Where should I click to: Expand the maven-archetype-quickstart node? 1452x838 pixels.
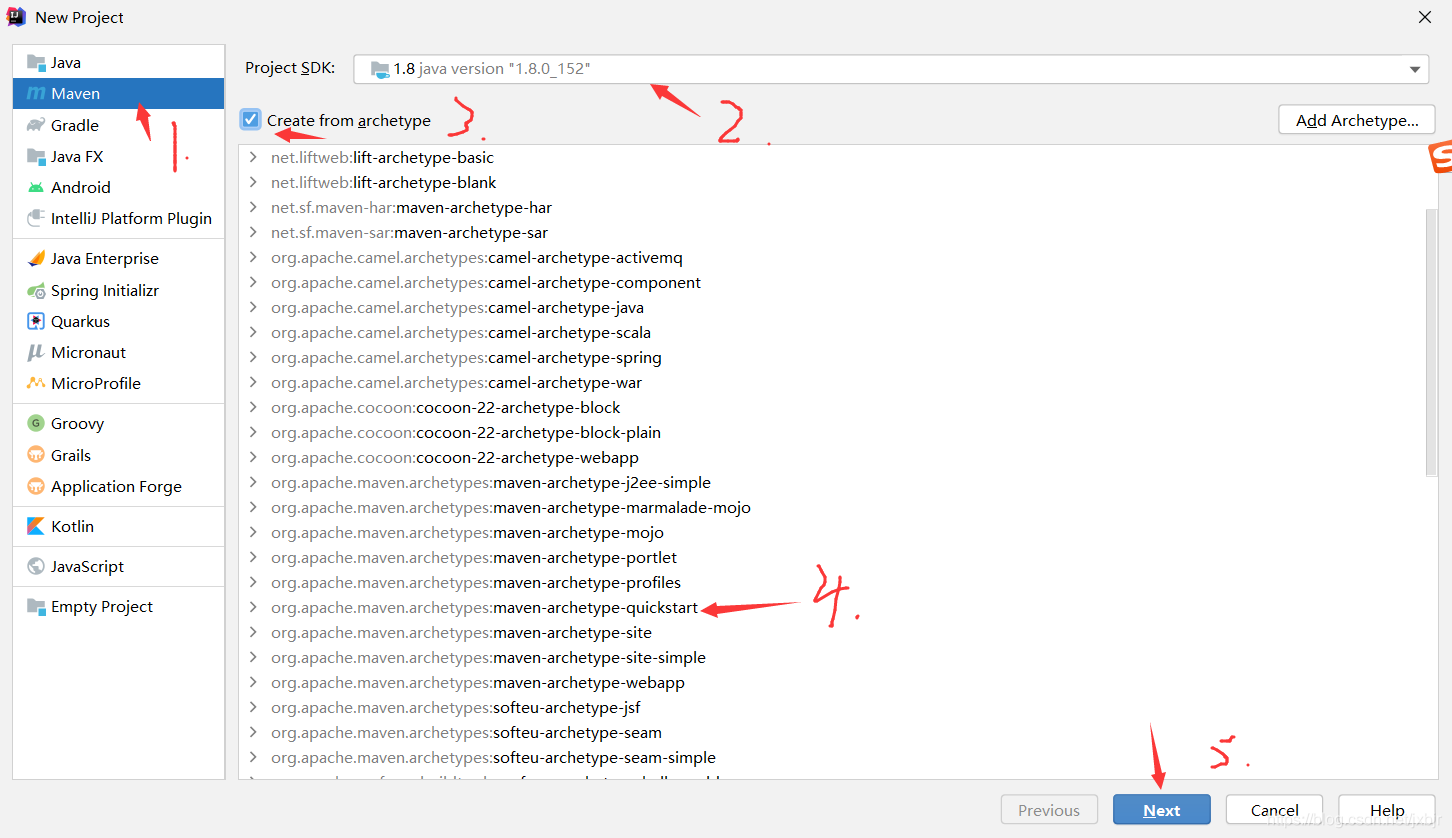click(253, 607)
